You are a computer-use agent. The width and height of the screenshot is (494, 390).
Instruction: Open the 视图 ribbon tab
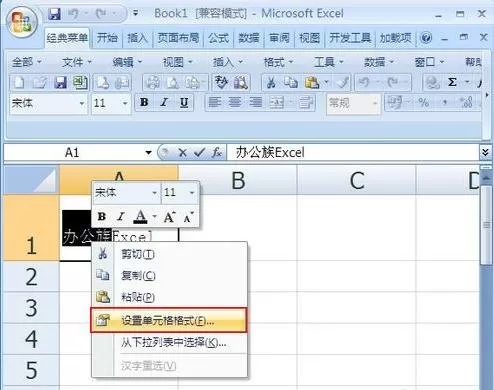[x=310, y=38]
